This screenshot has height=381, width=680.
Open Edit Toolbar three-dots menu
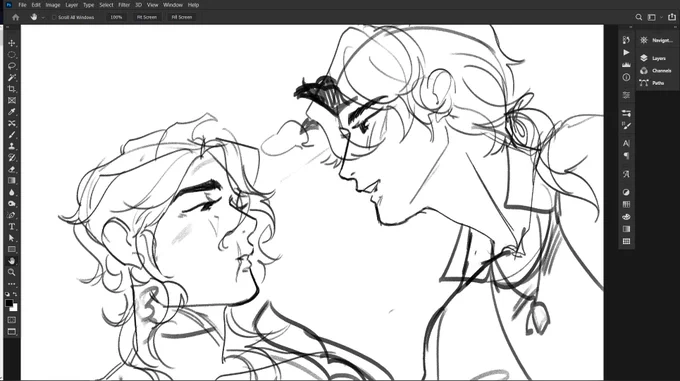(12, 284)
